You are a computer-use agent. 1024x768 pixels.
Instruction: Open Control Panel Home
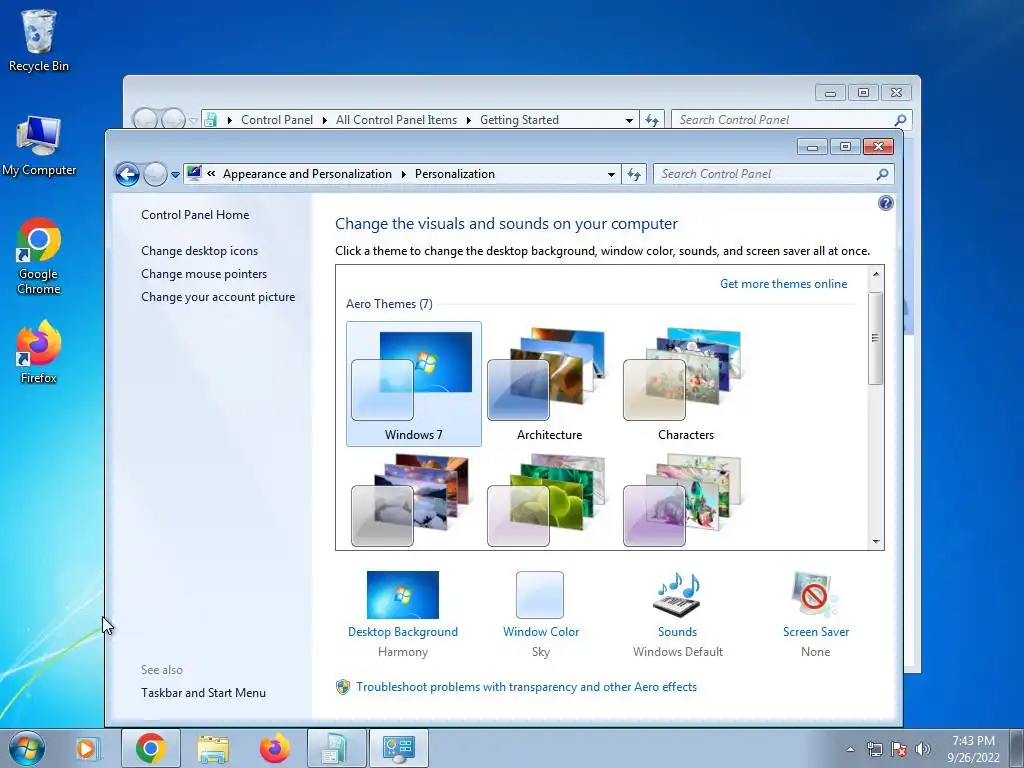[x=195, y=215]
